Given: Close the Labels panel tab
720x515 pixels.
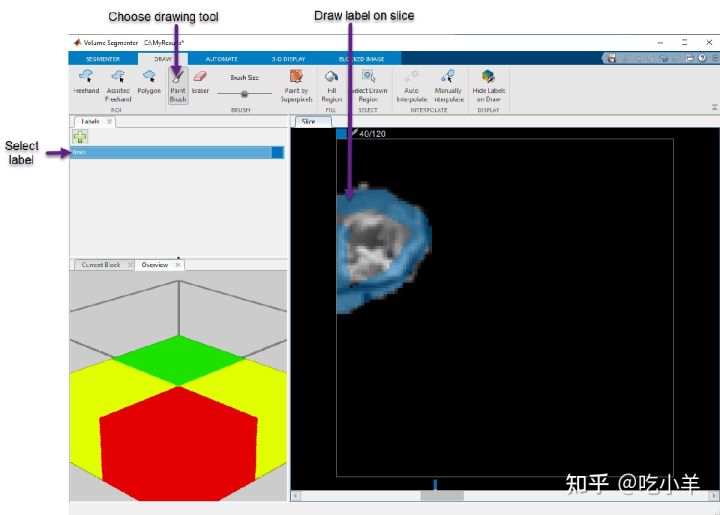Looking at the screenshot, I should 110,121.
